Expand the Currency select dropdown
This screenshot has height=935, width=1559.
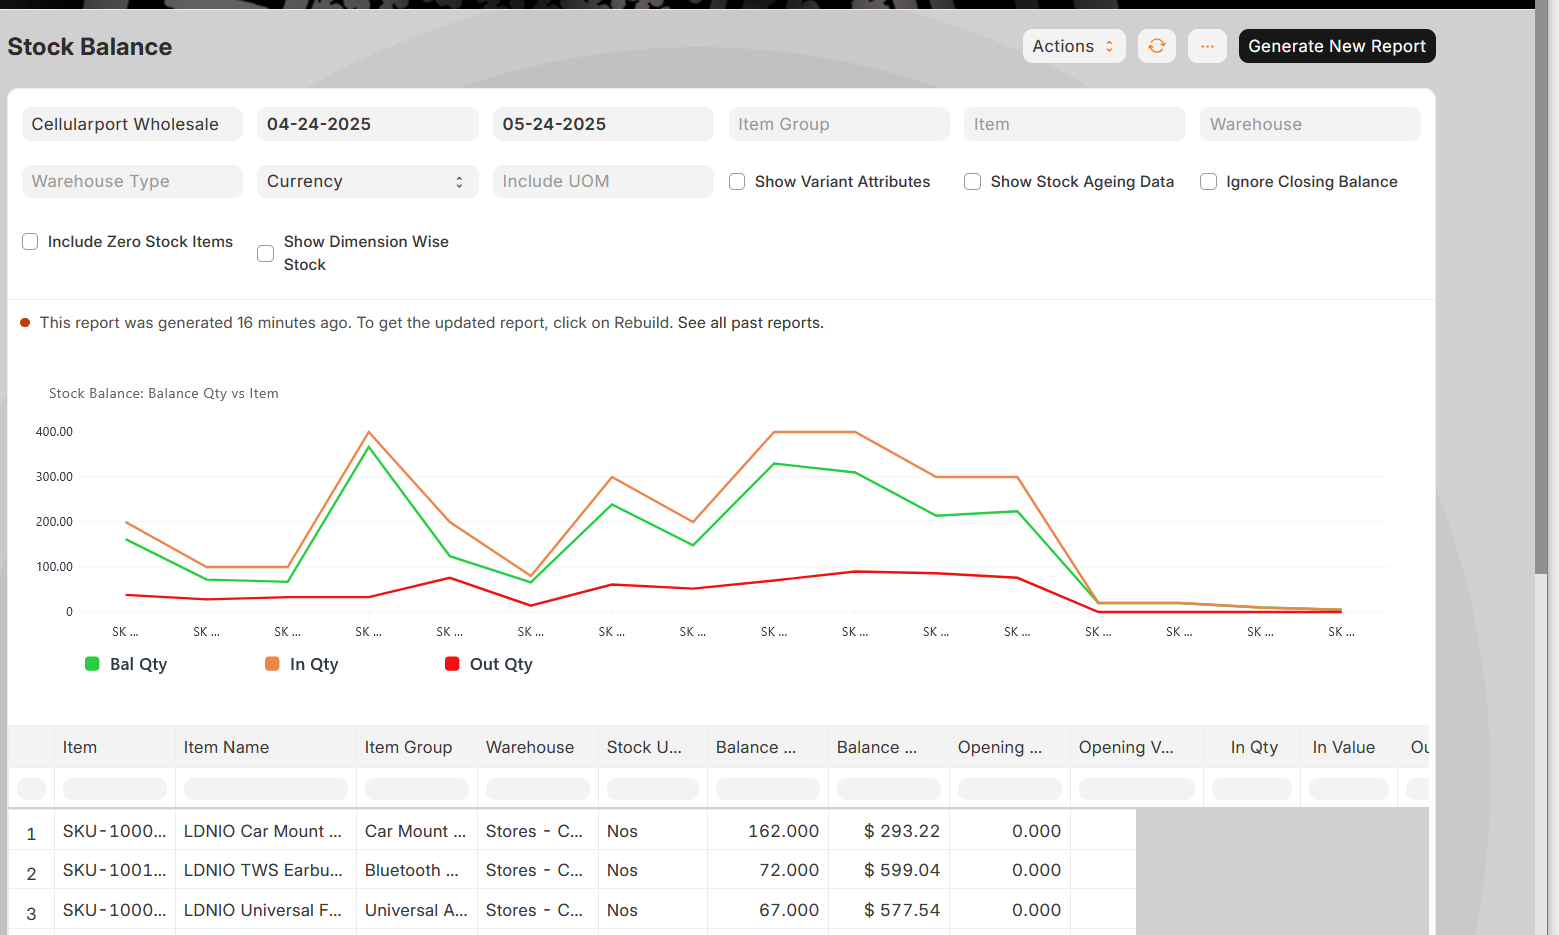[367, 181]
